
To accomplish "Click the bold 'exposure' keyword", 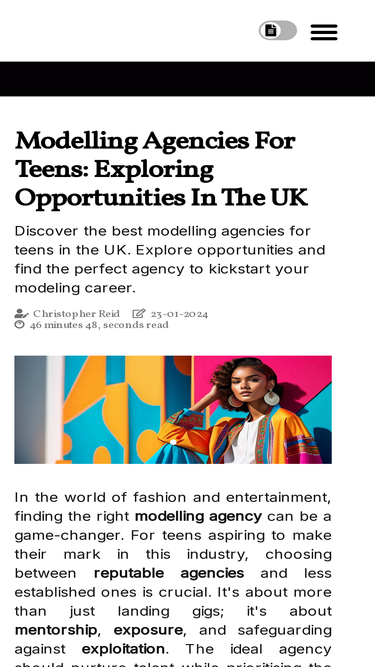I will pos(148,630).
